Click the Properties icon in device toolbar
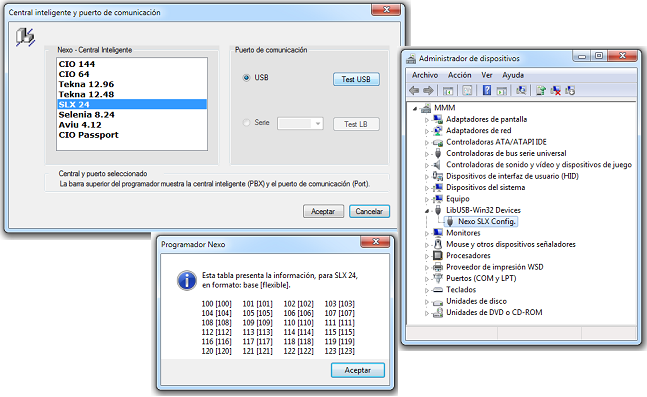Viewport: 647px width, 397px height. pos(467,90)
